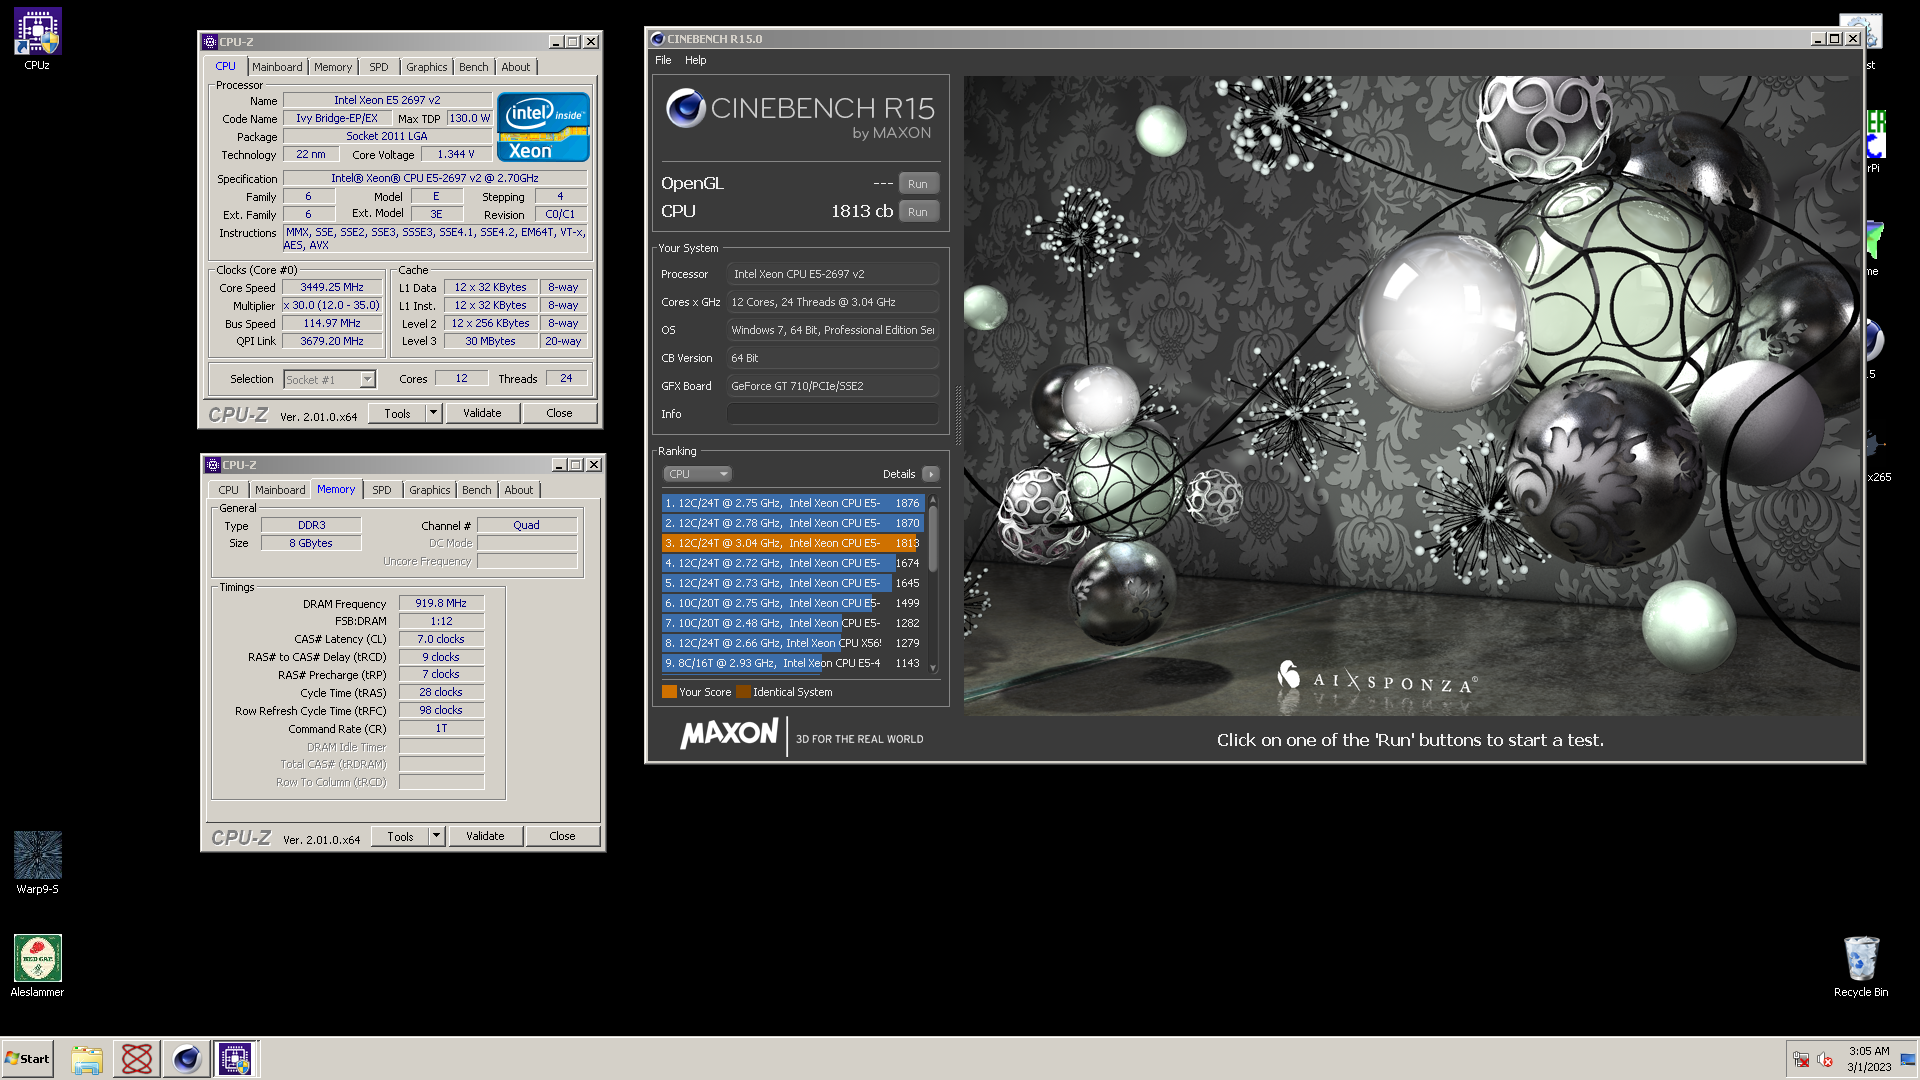Click the CPU-Z title bar icon of the top window
The width and height of the screenshot is (1920, 1080).
[x=210, y=42]
